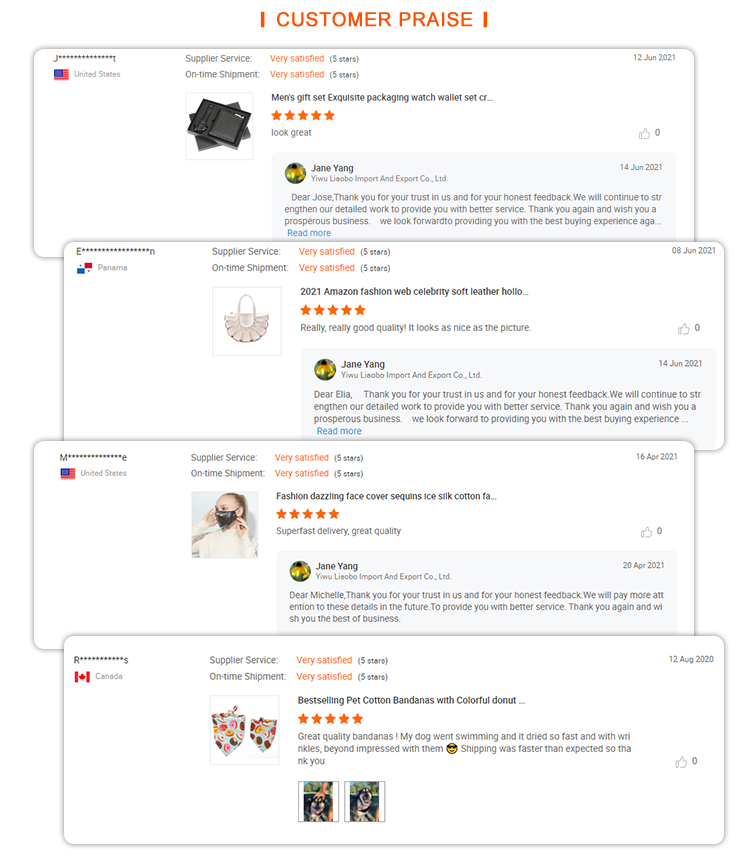The image size is (750, 862).
Task: Open 'Bestselling Pet Cotton Bandanas' product link
Action: [x=411, y=701]
